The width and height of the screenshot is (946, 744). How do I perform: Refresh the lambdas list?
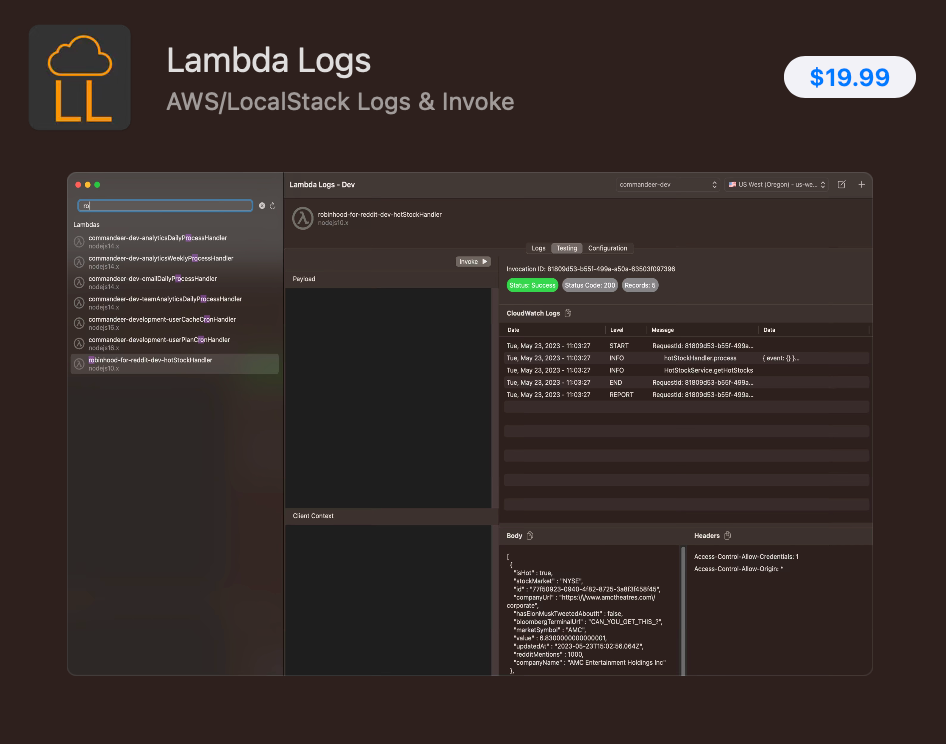[x=273, y=206]
